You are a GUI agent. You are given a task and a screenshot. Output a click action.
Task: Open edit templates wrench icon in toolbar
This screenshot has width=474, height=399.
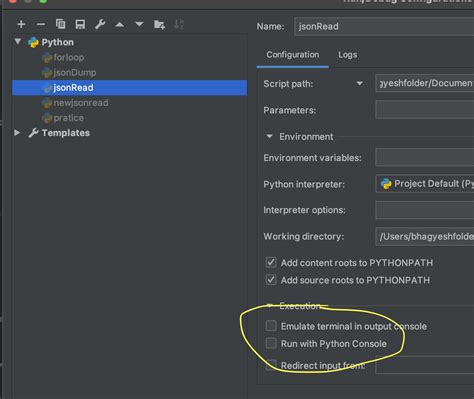point(100,24)
